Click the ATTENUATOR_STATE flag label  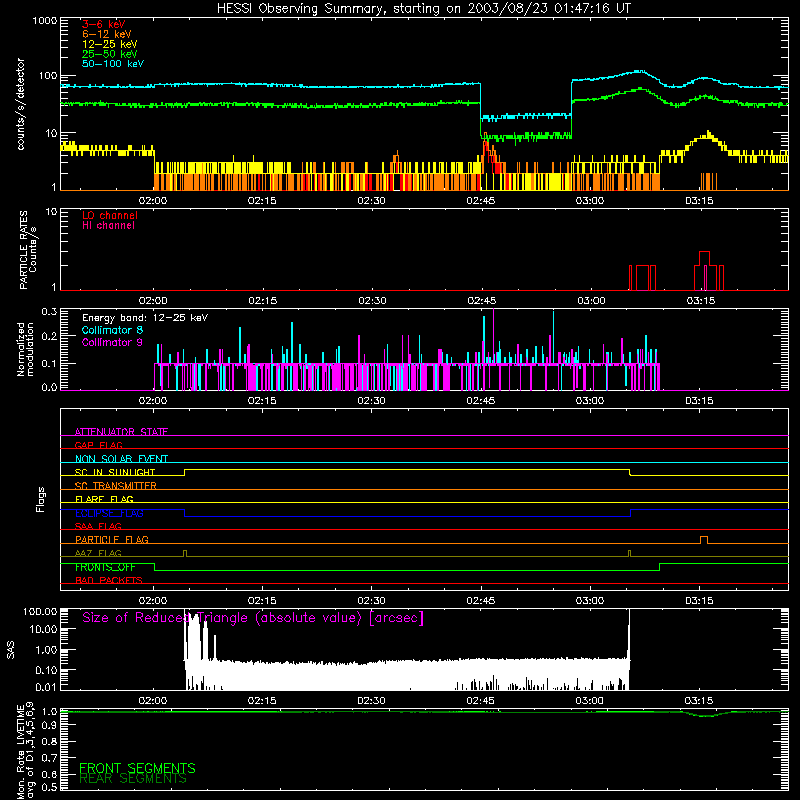[x=121, y=432]
